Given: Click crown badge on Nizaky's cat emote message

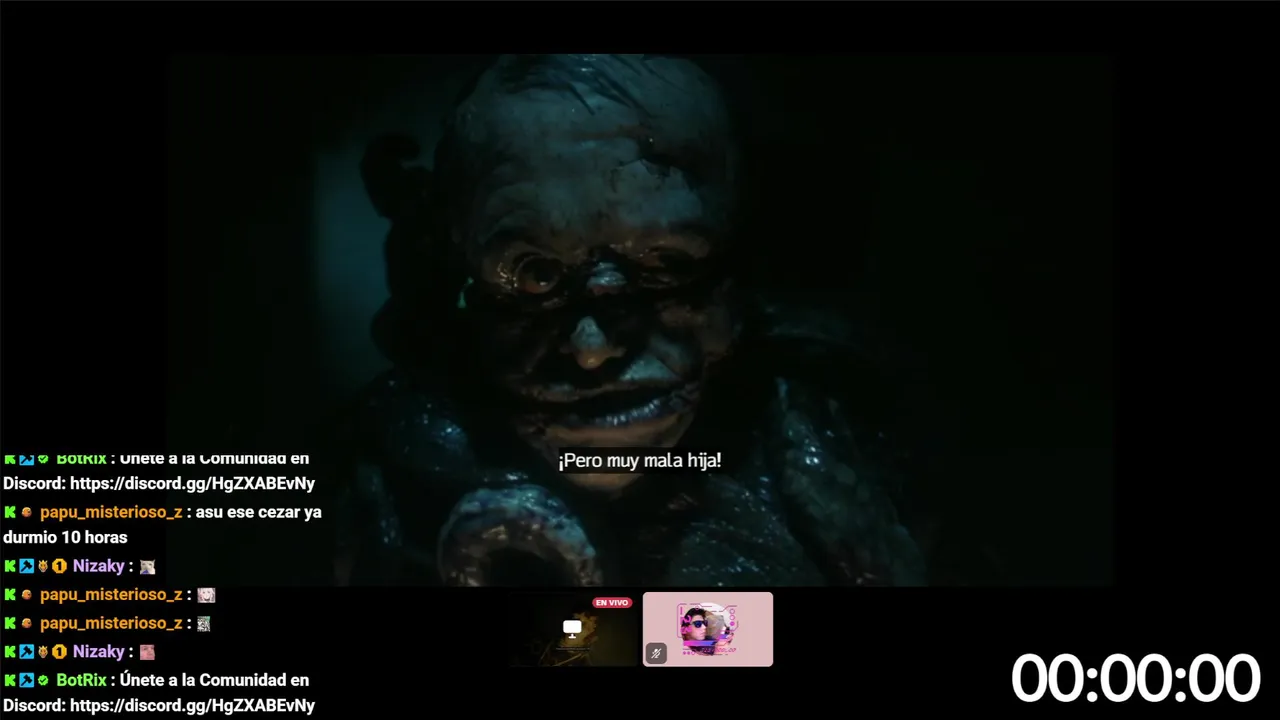Looking at the screenshot, I should point(43,566).
